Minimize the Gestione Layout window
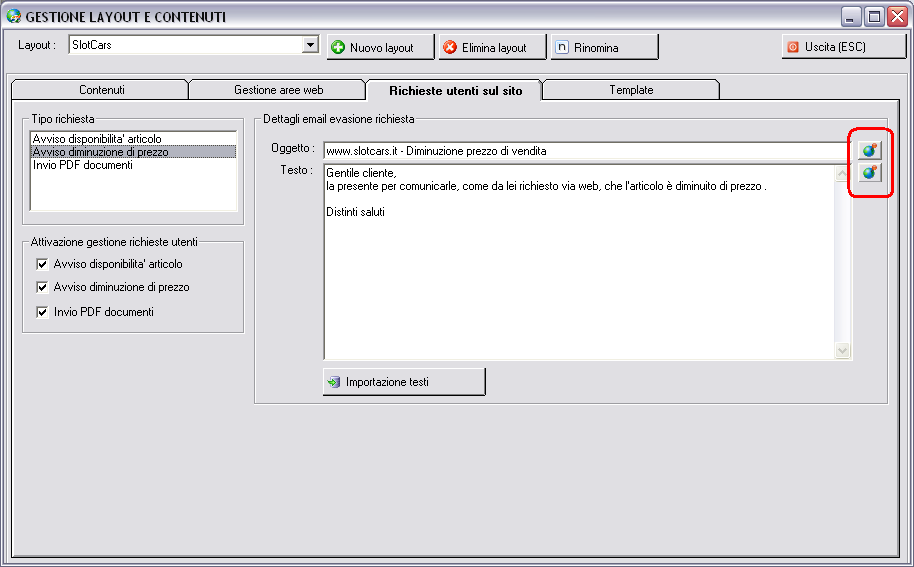The image size is (914, 567). click(851, 17)
